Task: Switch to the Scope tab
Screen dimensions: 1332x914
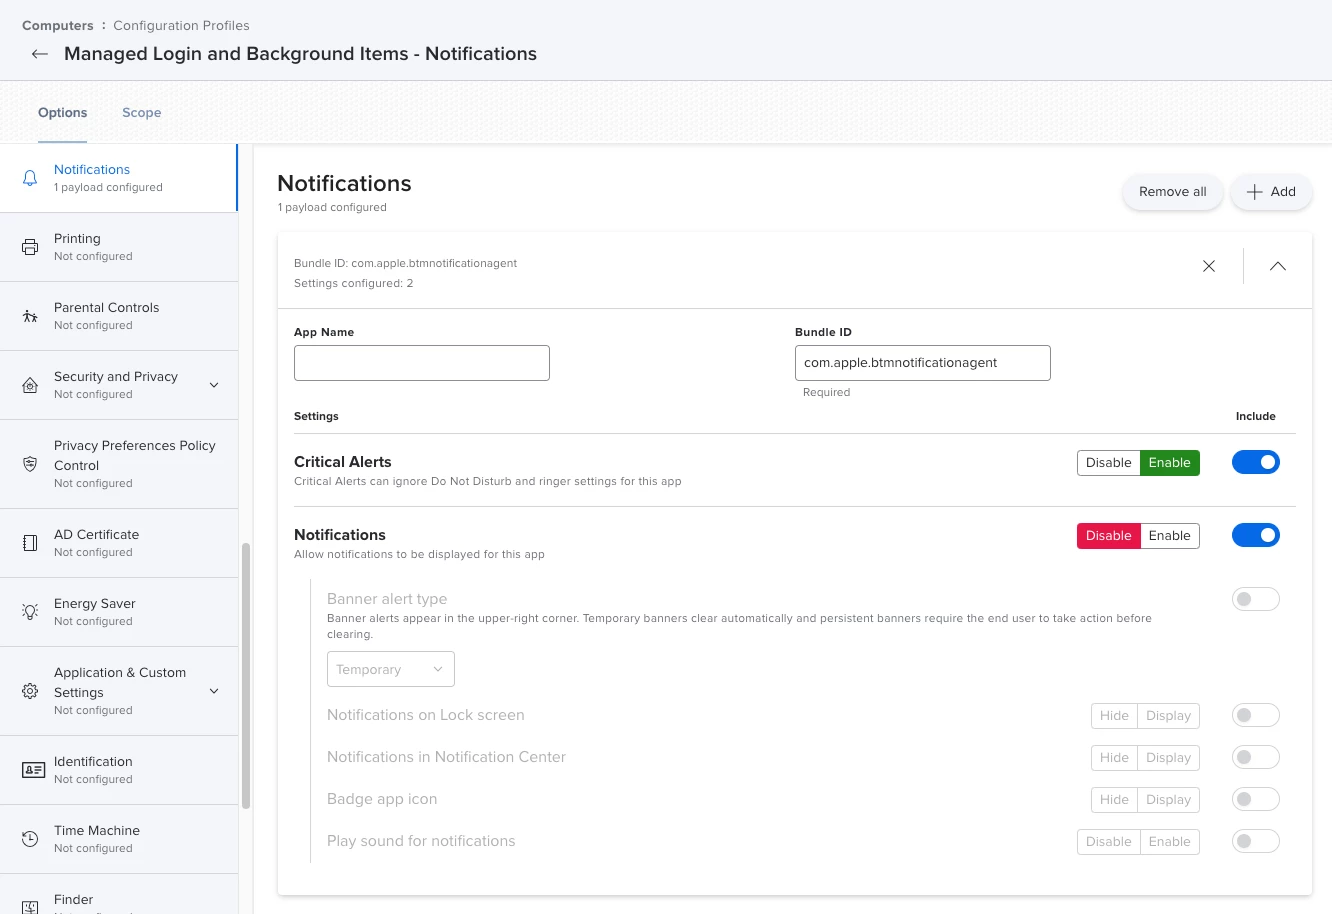Action: click(x=142, y=113)
